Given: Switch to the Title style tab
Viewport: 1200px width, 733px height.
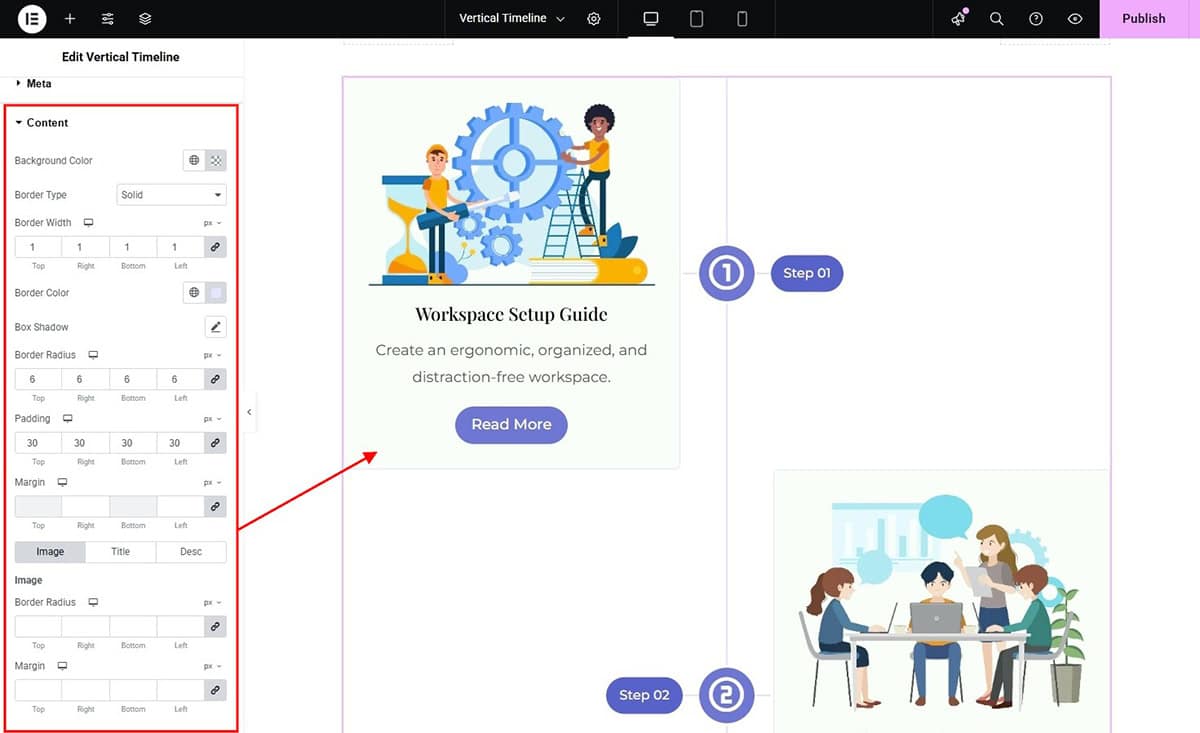Looking at the screenshot, I should [121, 552].
